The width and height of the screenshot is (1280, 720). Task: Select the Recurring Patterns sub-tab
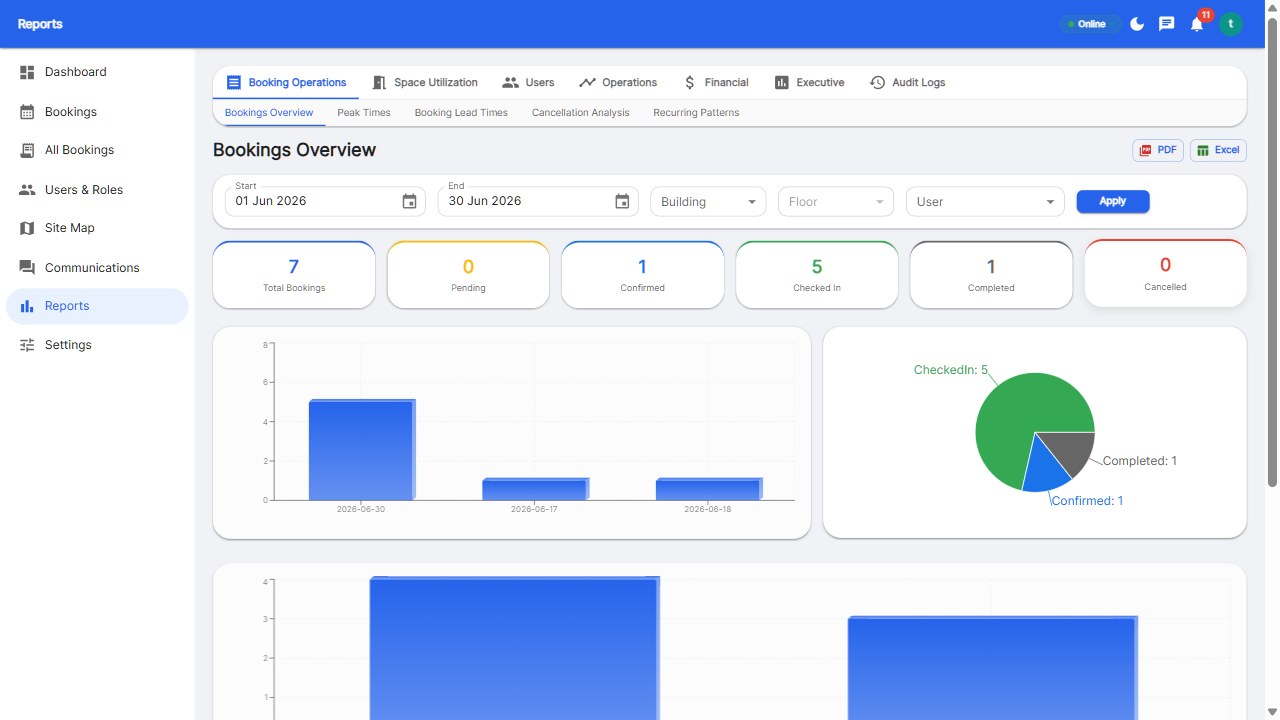pyautogui.click(x=696, y=113)
